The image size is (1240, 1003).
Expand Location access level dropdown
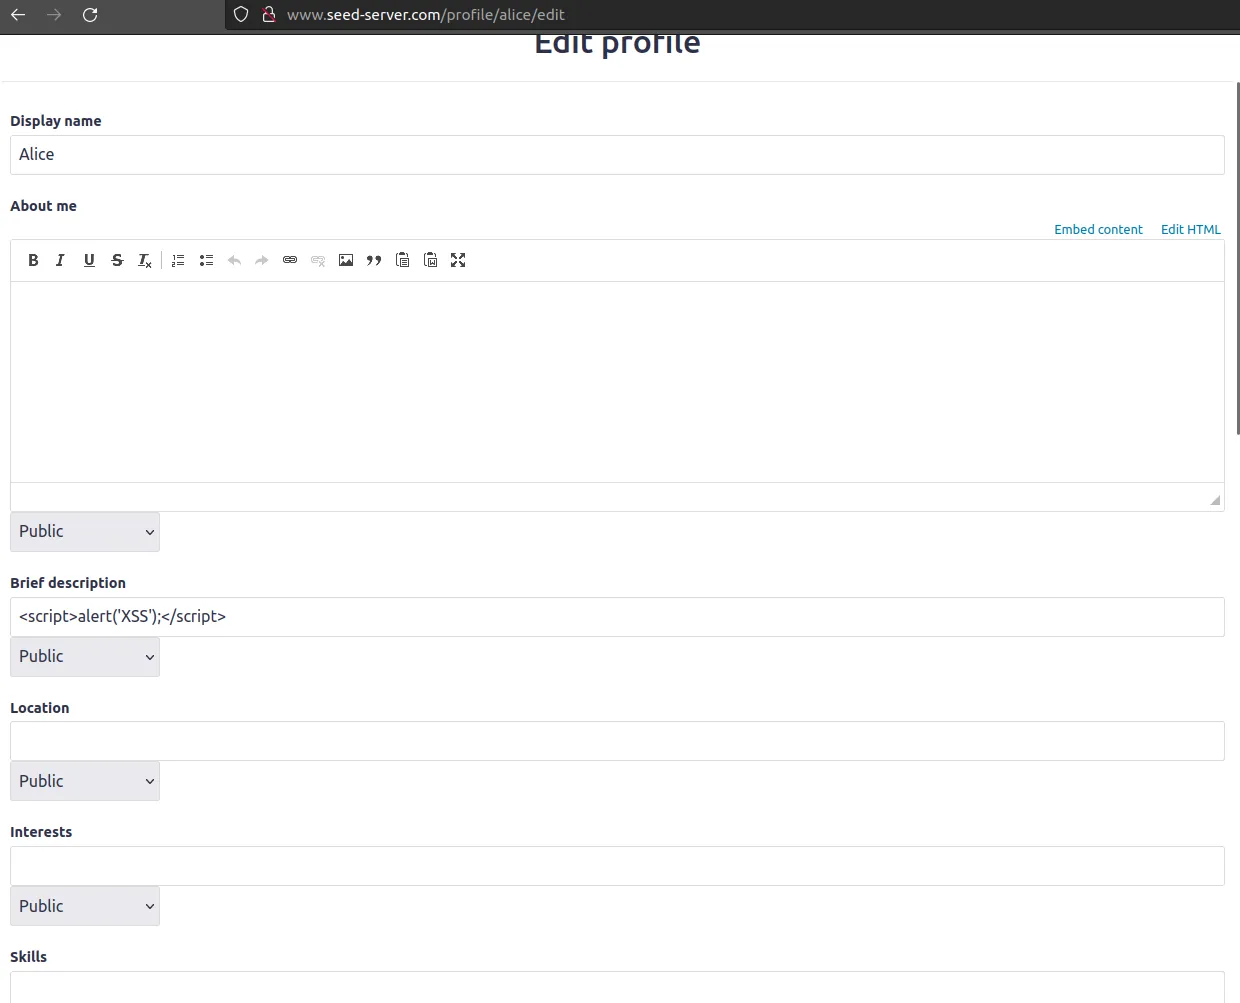85,781
